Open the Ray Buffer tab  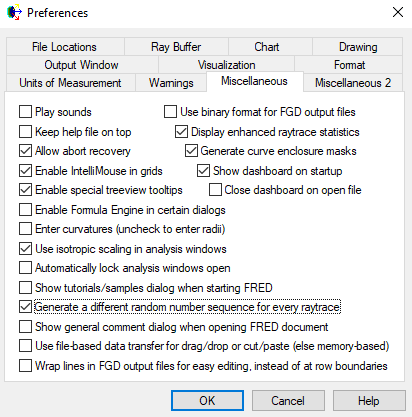(176, 47)
